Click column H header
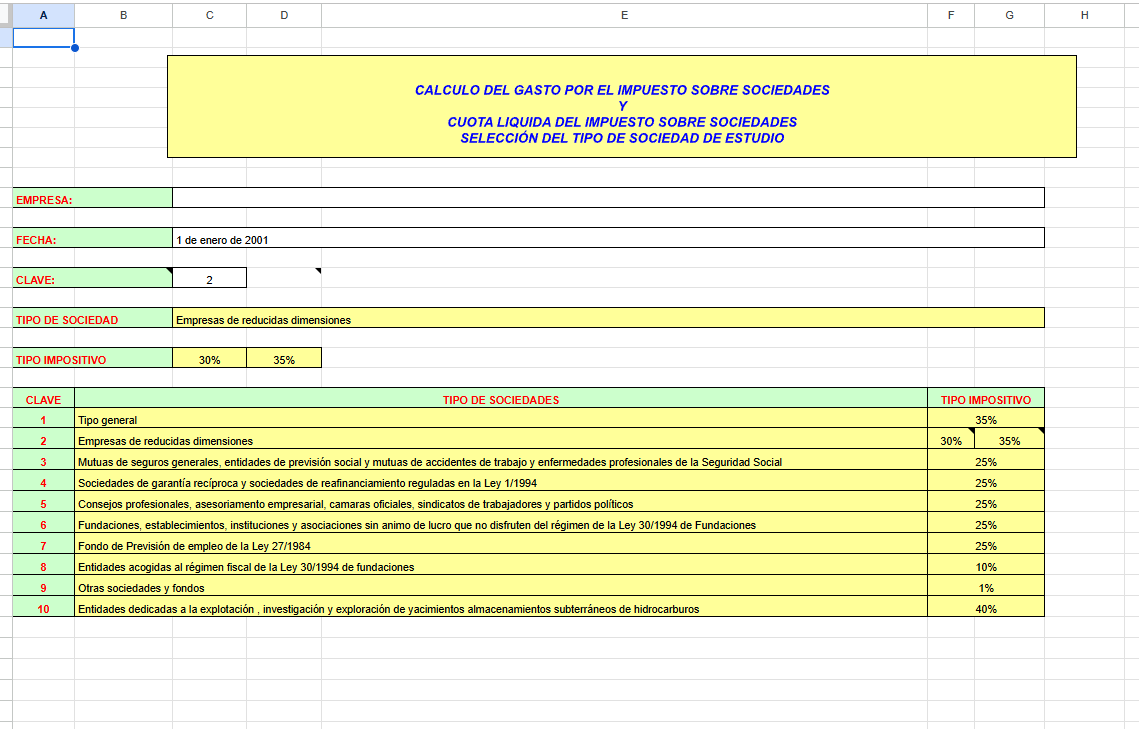The image size is (1139, 729). point(1084,15)
